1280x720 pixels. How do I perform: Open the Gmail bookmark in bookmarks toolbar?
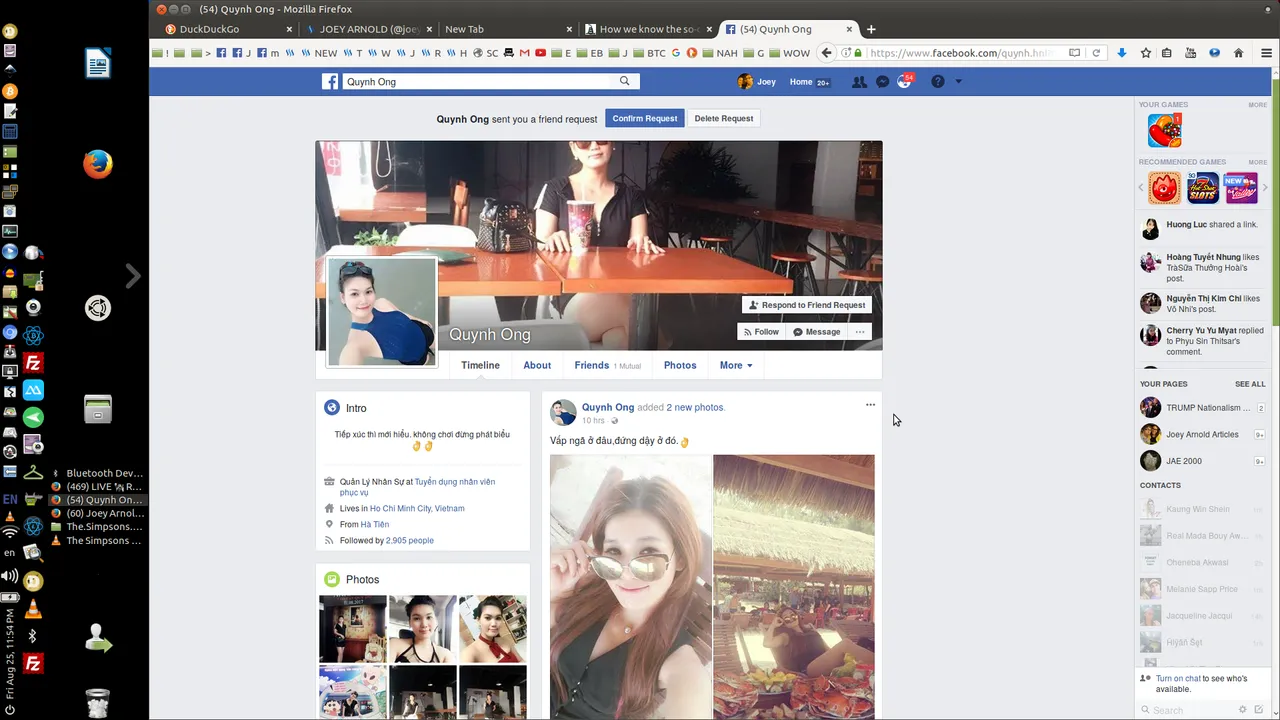[x=524, y=53]
